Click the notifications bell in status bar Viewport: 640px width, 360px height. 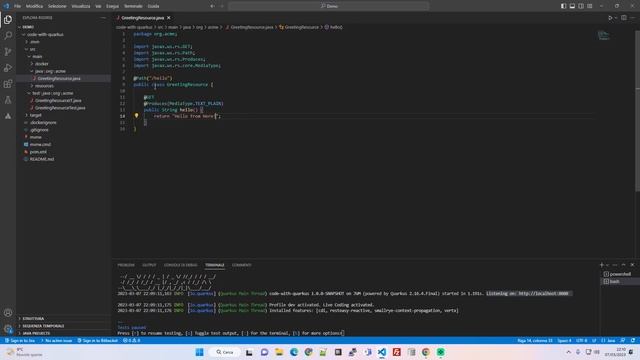633,340
